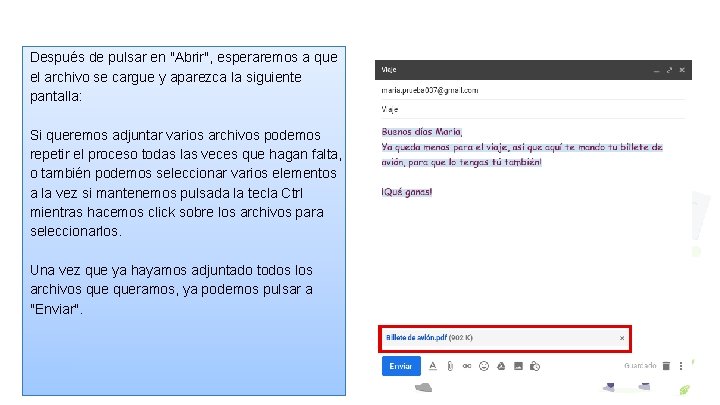Click the recipient email address field
The image size is (720, 405).
click(x=533, y=90)
